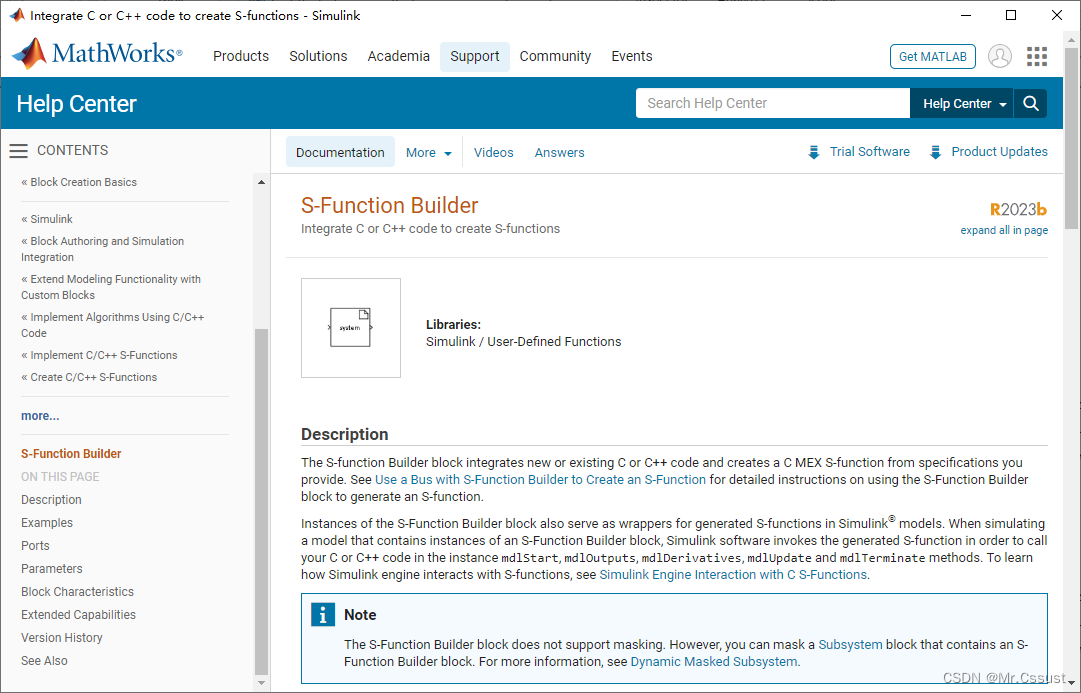Select the Documentation tab

341,152
